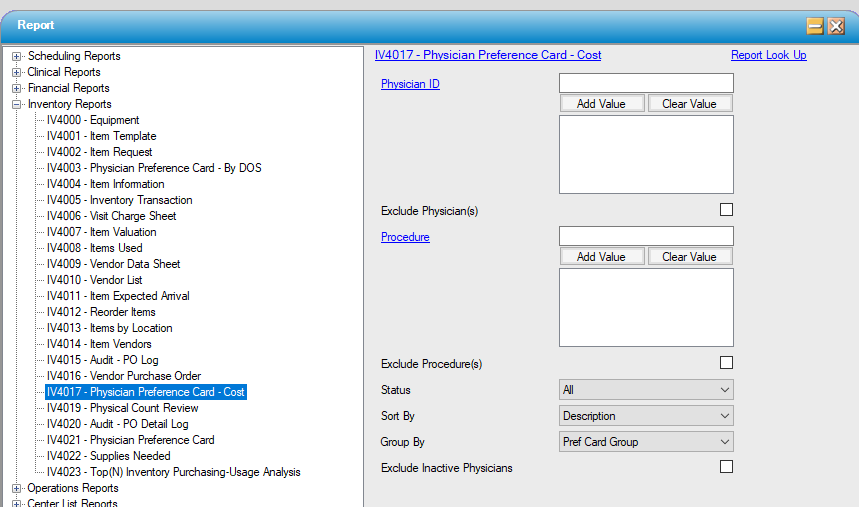Click the Procedure text input field
The width and height of the screenshot is (859, 507).
(646, 236)
